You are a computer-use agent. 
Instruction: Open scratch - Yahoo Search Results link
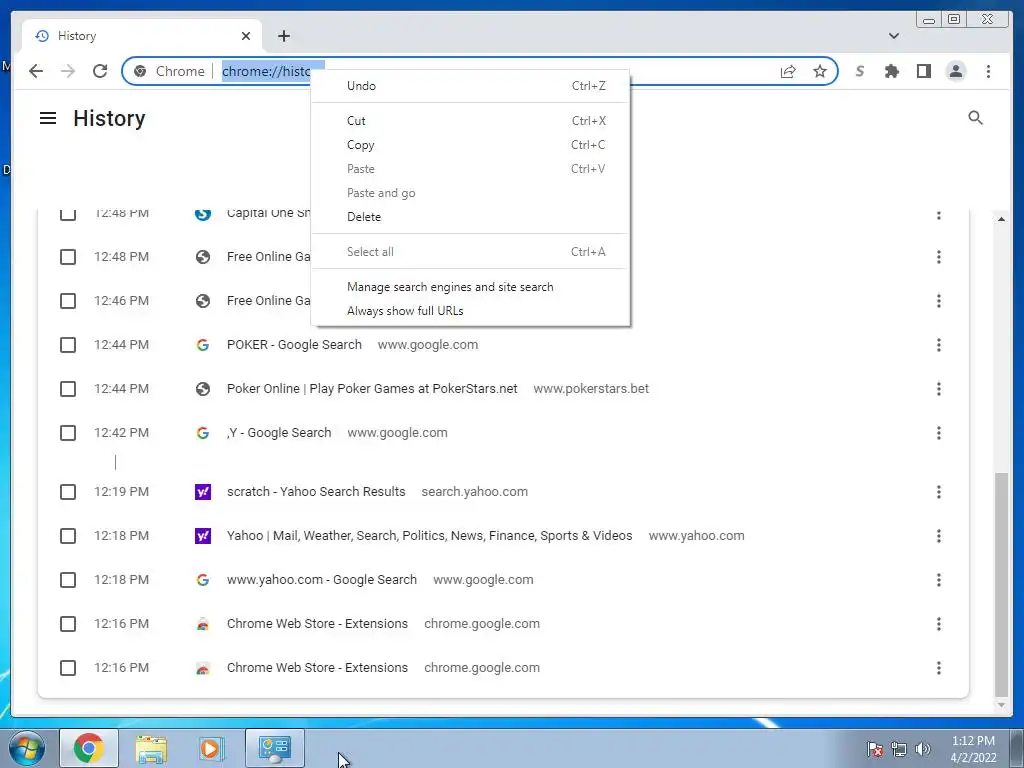click(x=316, y=492)
